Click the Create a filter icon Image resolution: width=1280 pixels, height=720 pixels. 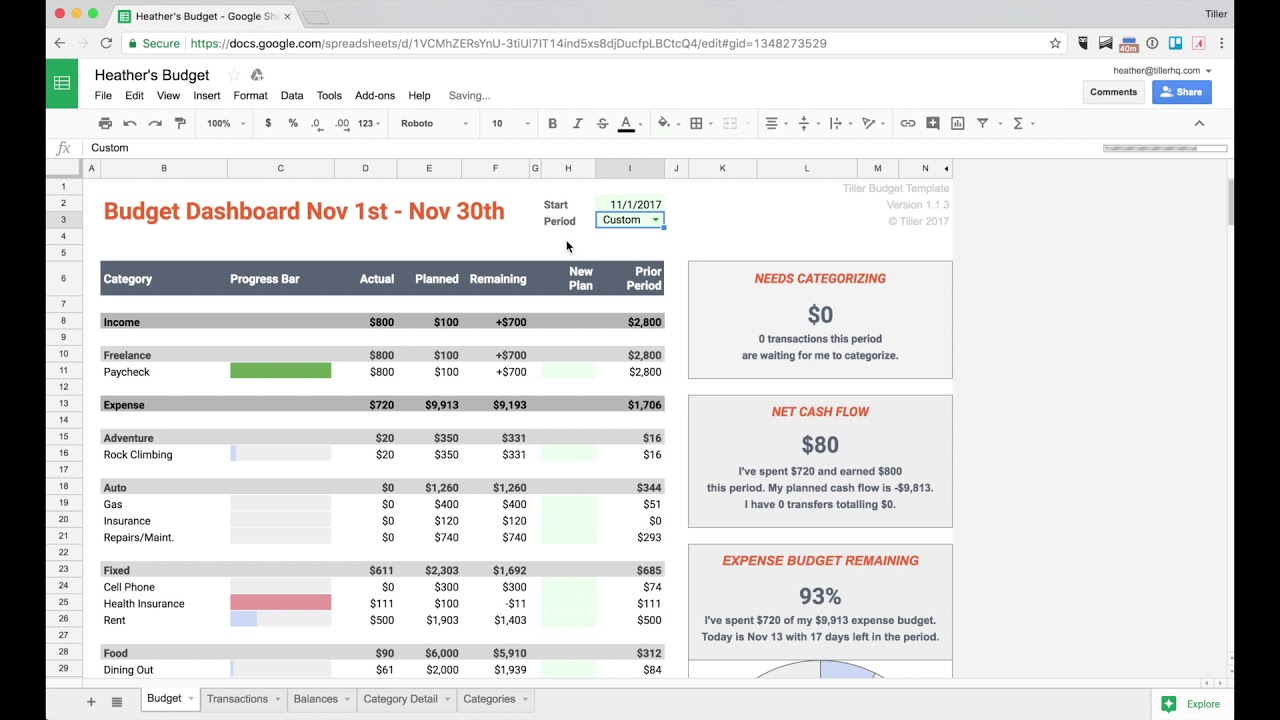982,123
